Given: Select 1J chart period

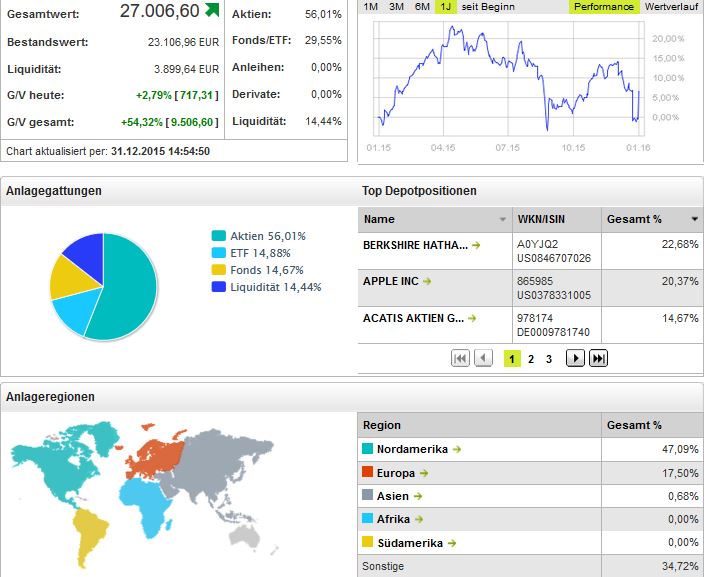Looking at the screenshot, I should coord(446,7).
